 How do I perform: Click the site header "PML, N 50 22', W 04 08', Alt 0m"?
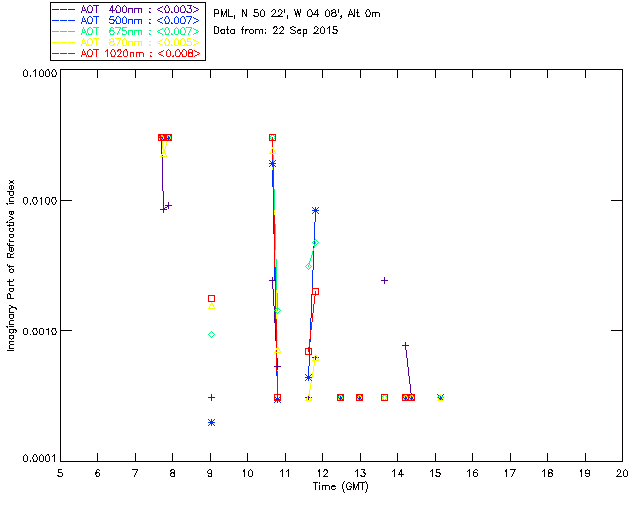coord(297,14)
